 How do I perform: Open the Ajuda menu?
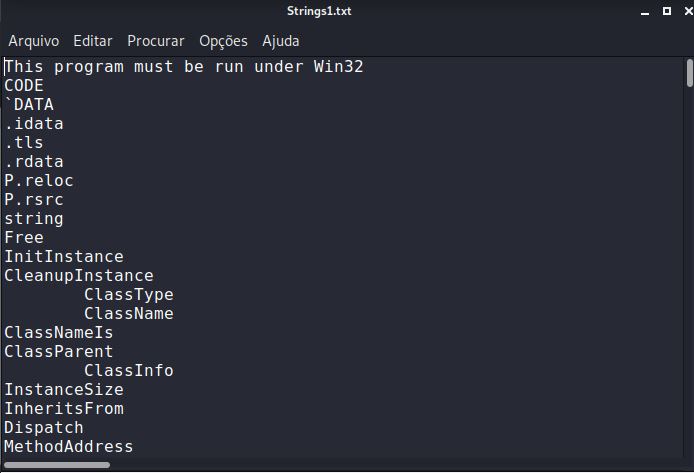tap(281, 41)
